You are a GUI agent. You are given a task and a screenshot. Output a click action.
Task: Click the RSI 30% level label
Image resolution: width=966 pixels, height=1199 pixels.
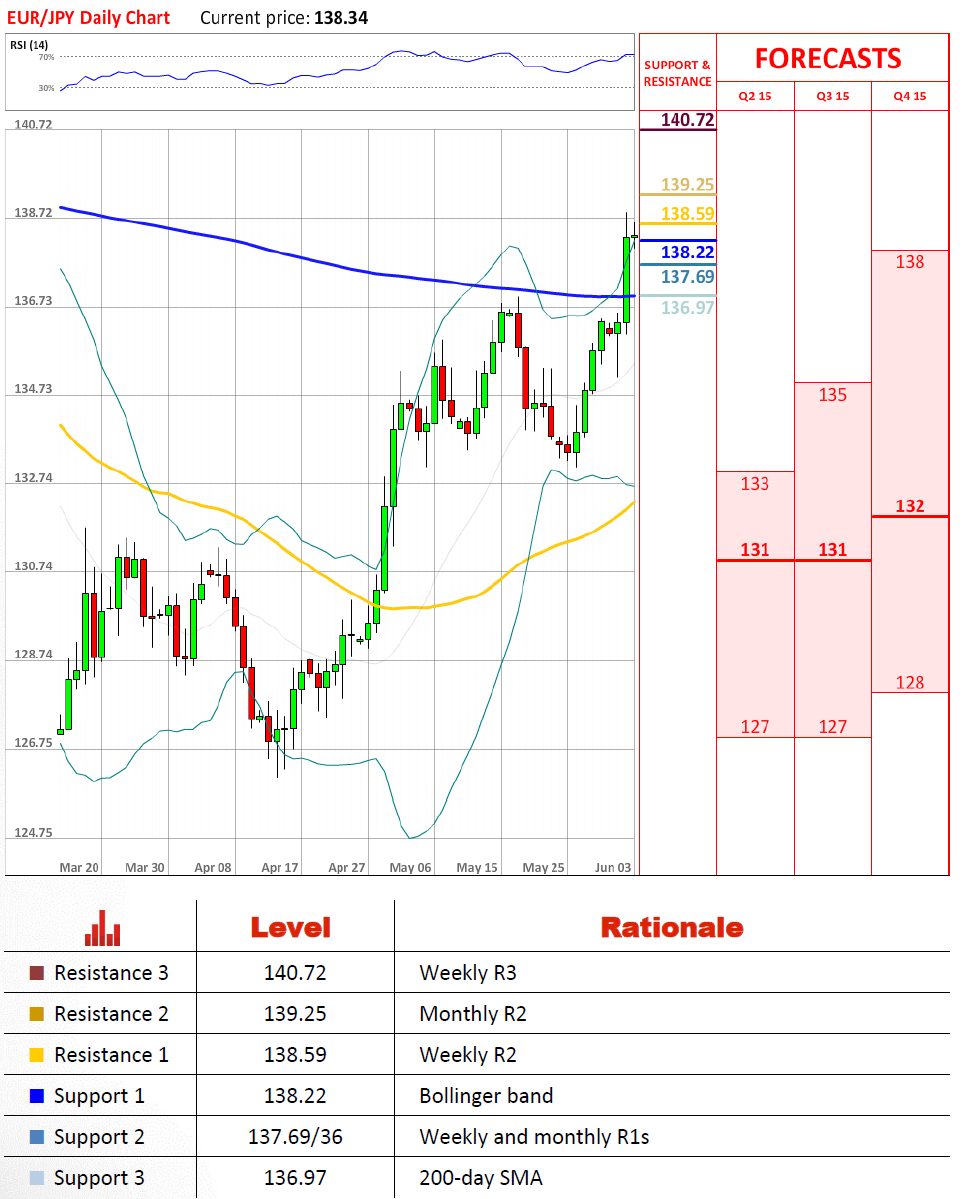tap(46, 88)
